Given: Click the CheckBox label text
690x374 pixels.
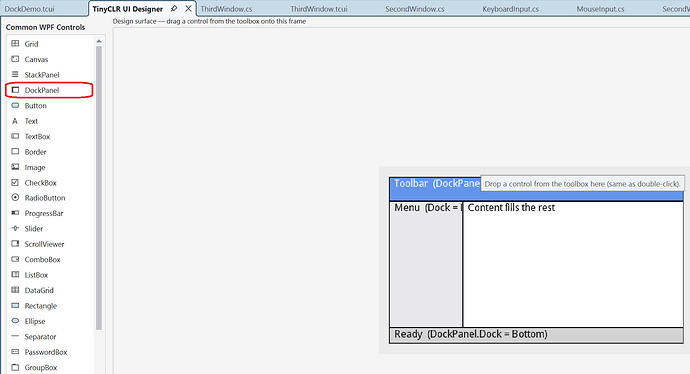Looking at the screenshot, I should coord(40,183).
